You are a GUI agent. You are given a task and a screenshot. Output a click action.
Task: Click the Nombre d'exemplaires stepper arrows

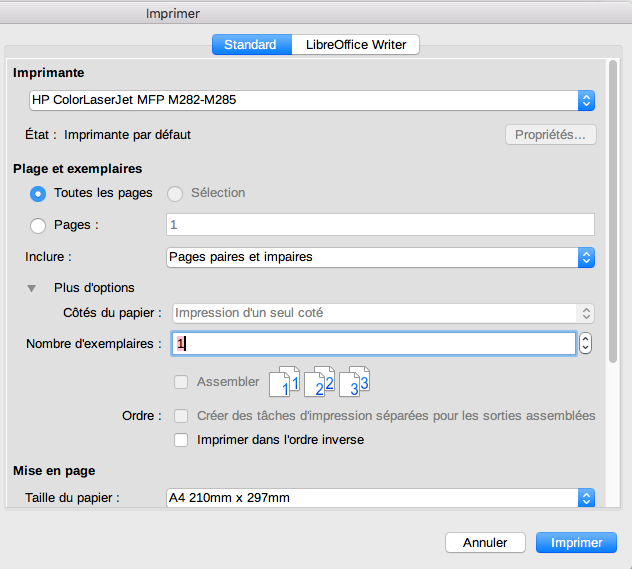[586, 343]
